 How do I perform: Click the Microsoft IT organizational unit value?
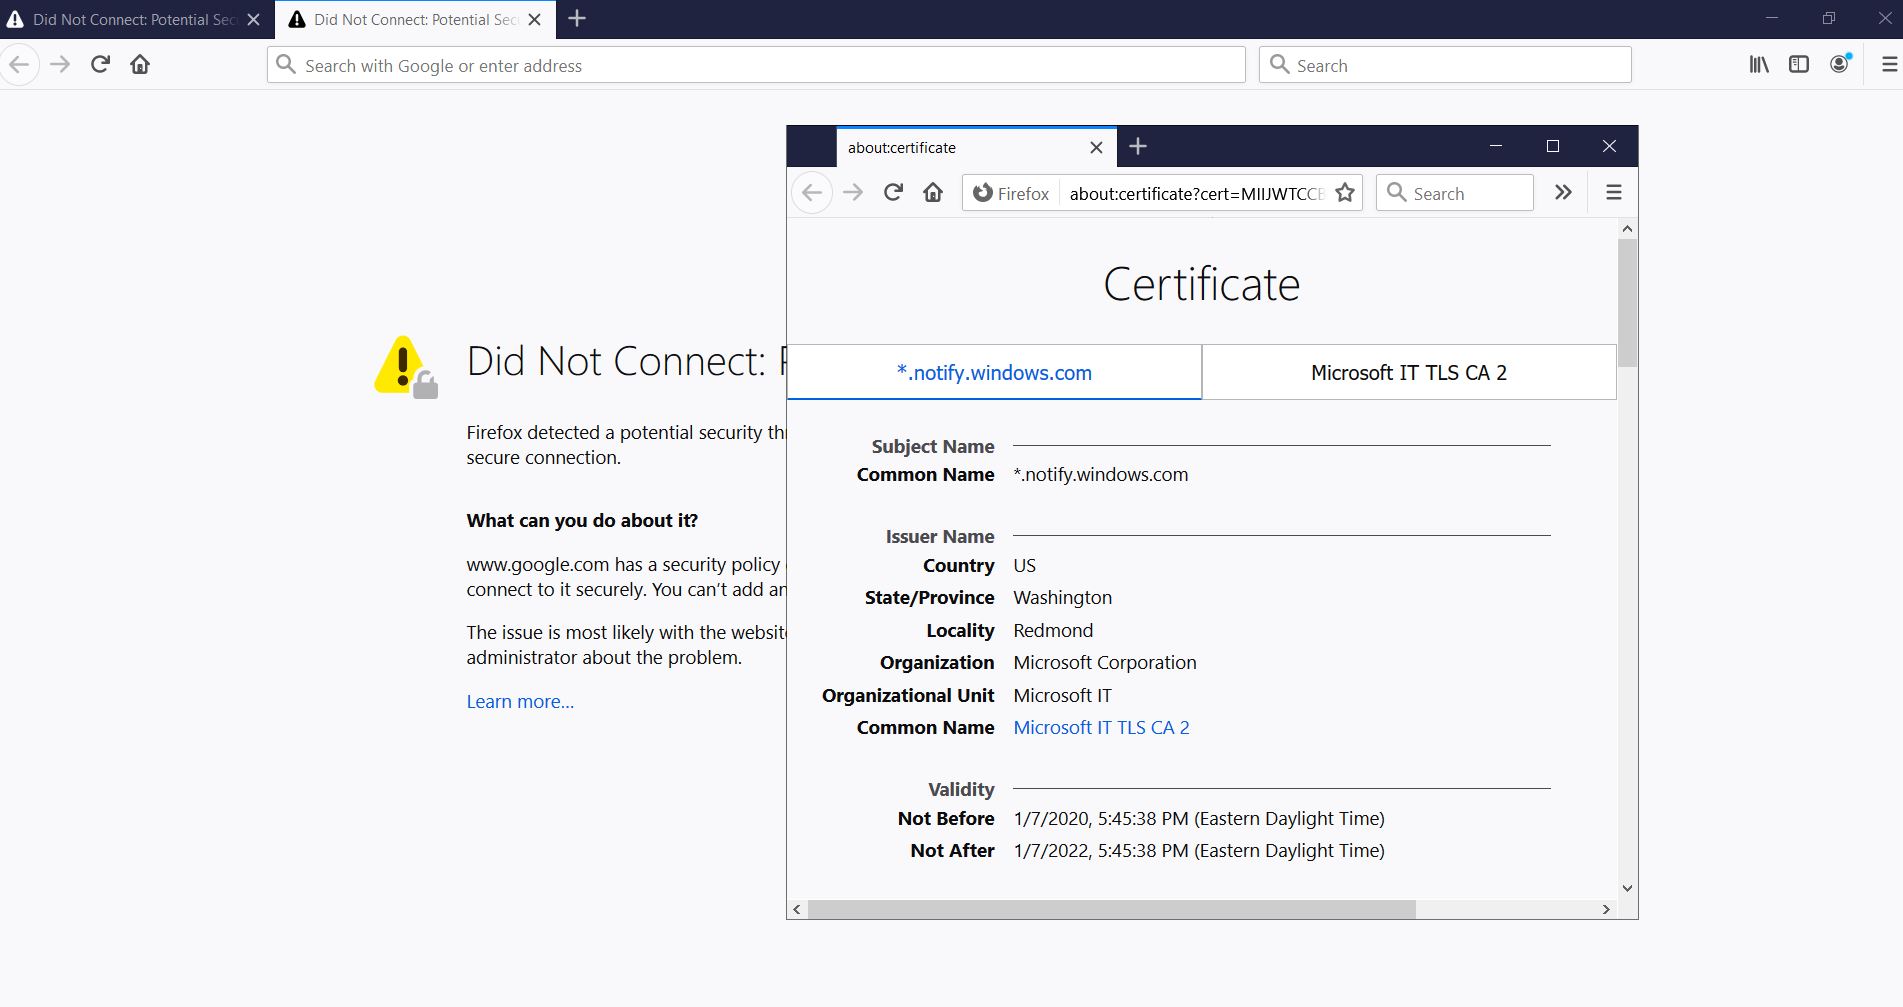[1062, 696]
